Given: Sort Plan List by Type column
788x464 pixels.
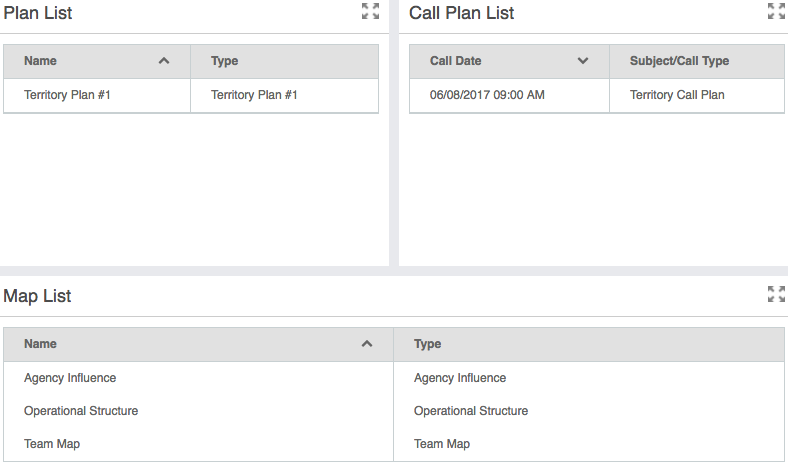Looking at the screenshot, I should [x=225, y=61].
